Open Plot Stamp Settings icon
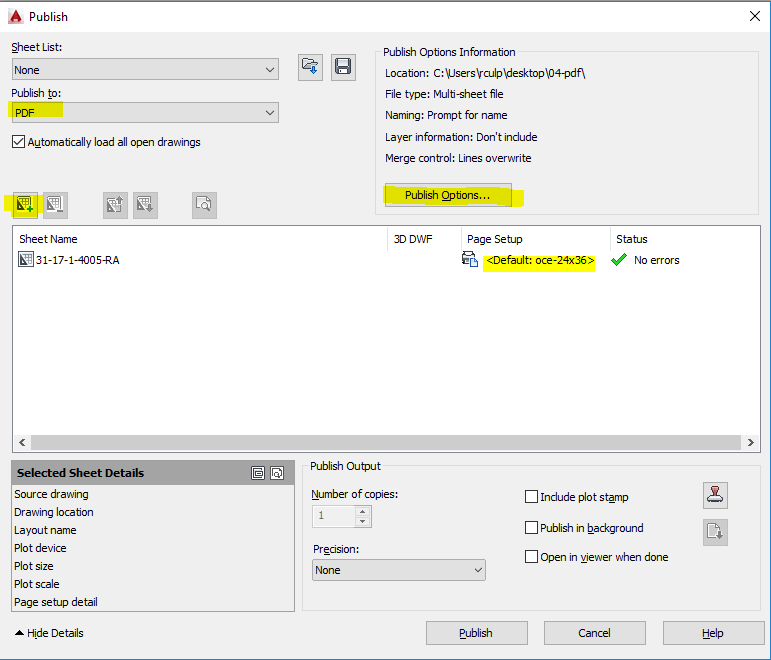771x660 pixels. tap(715, 495)
